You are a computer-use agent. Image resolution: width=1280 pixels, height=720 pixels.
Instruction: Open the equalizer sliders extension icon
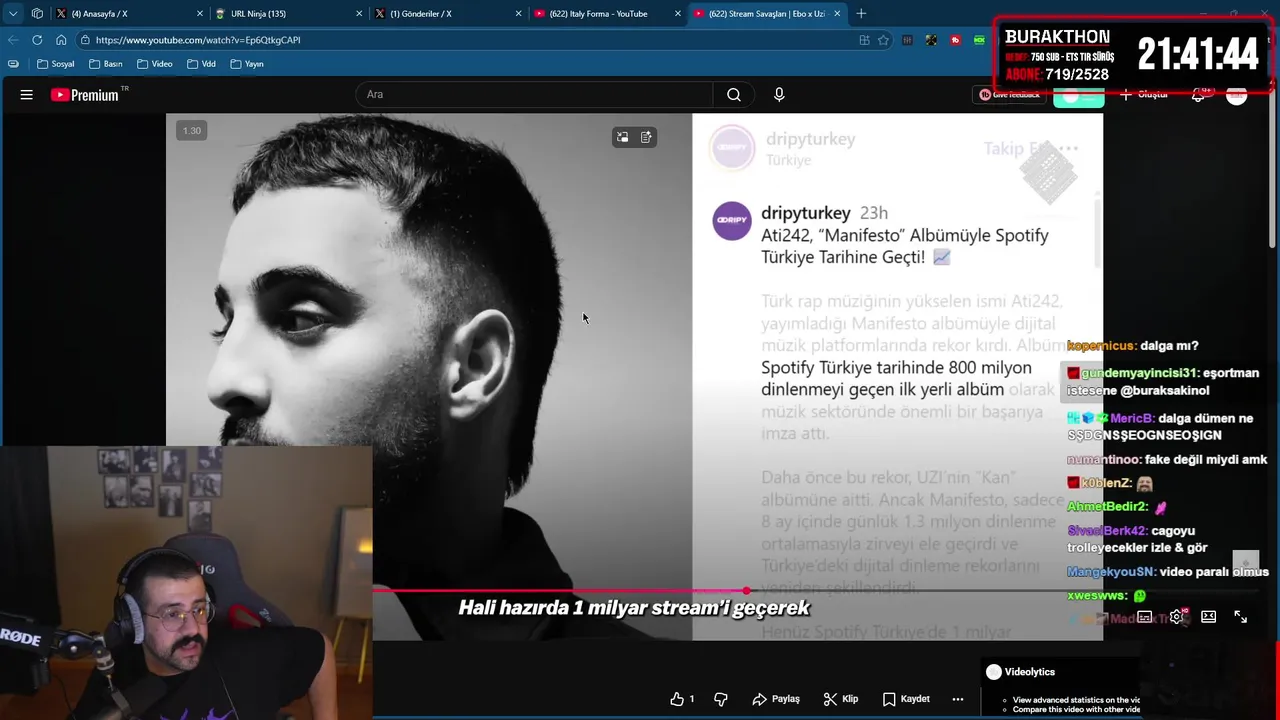click(907, 40)
